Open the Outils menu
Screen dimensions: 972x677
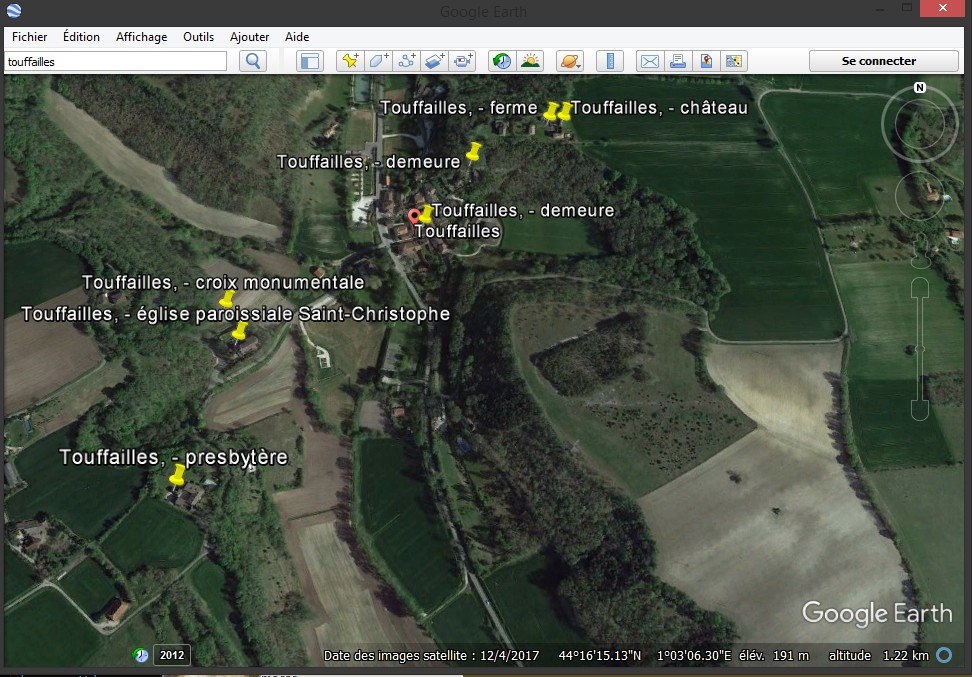198,37
